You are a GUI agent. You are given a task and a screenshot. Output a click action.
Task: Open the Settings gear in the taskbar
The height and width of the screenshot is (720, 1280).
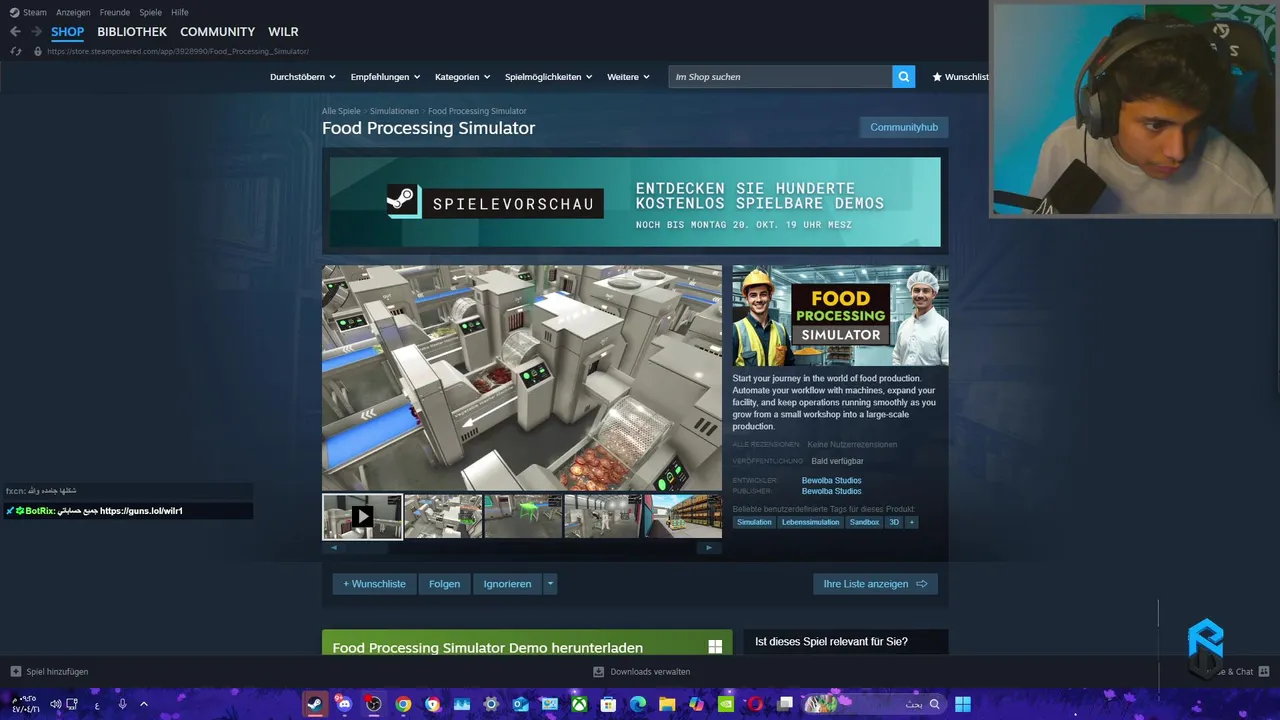[x=491, y=704]
